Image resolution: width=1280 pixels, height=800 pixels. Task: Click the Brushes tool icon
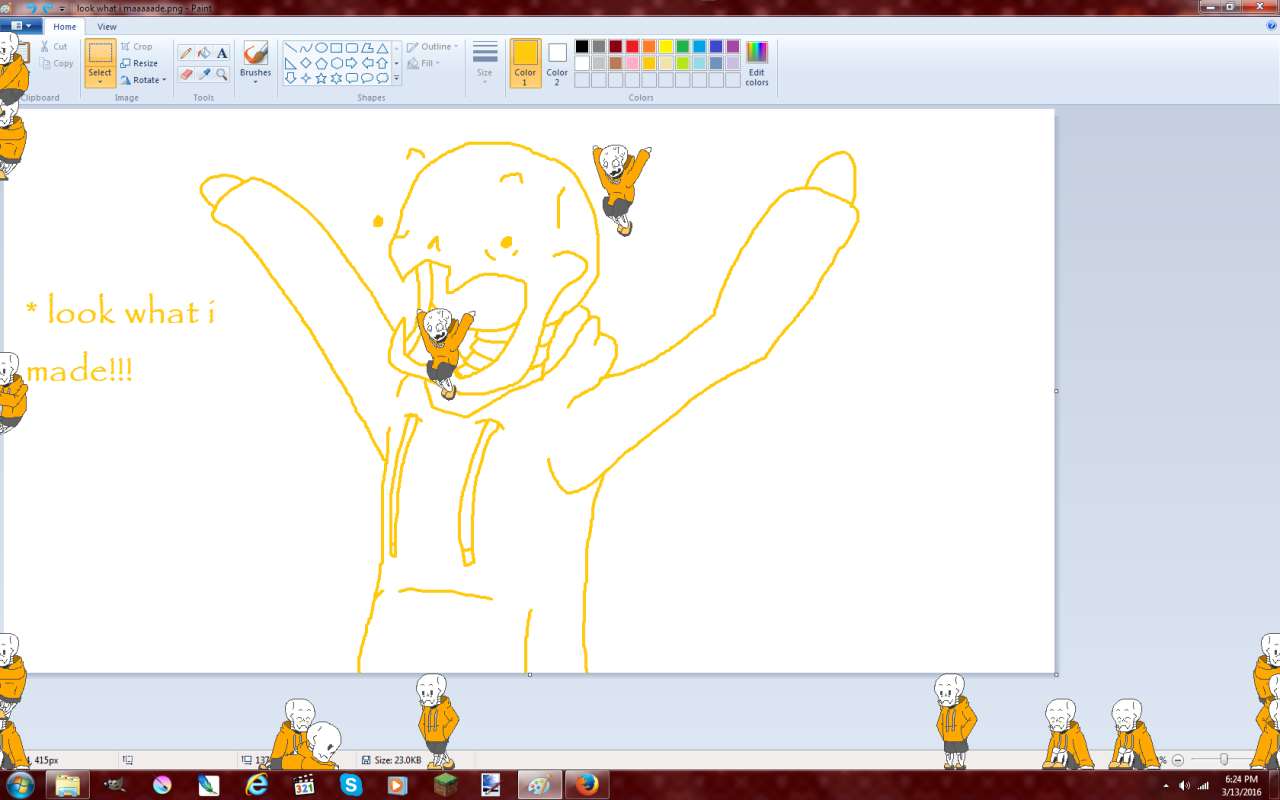(x=255, y=52)
